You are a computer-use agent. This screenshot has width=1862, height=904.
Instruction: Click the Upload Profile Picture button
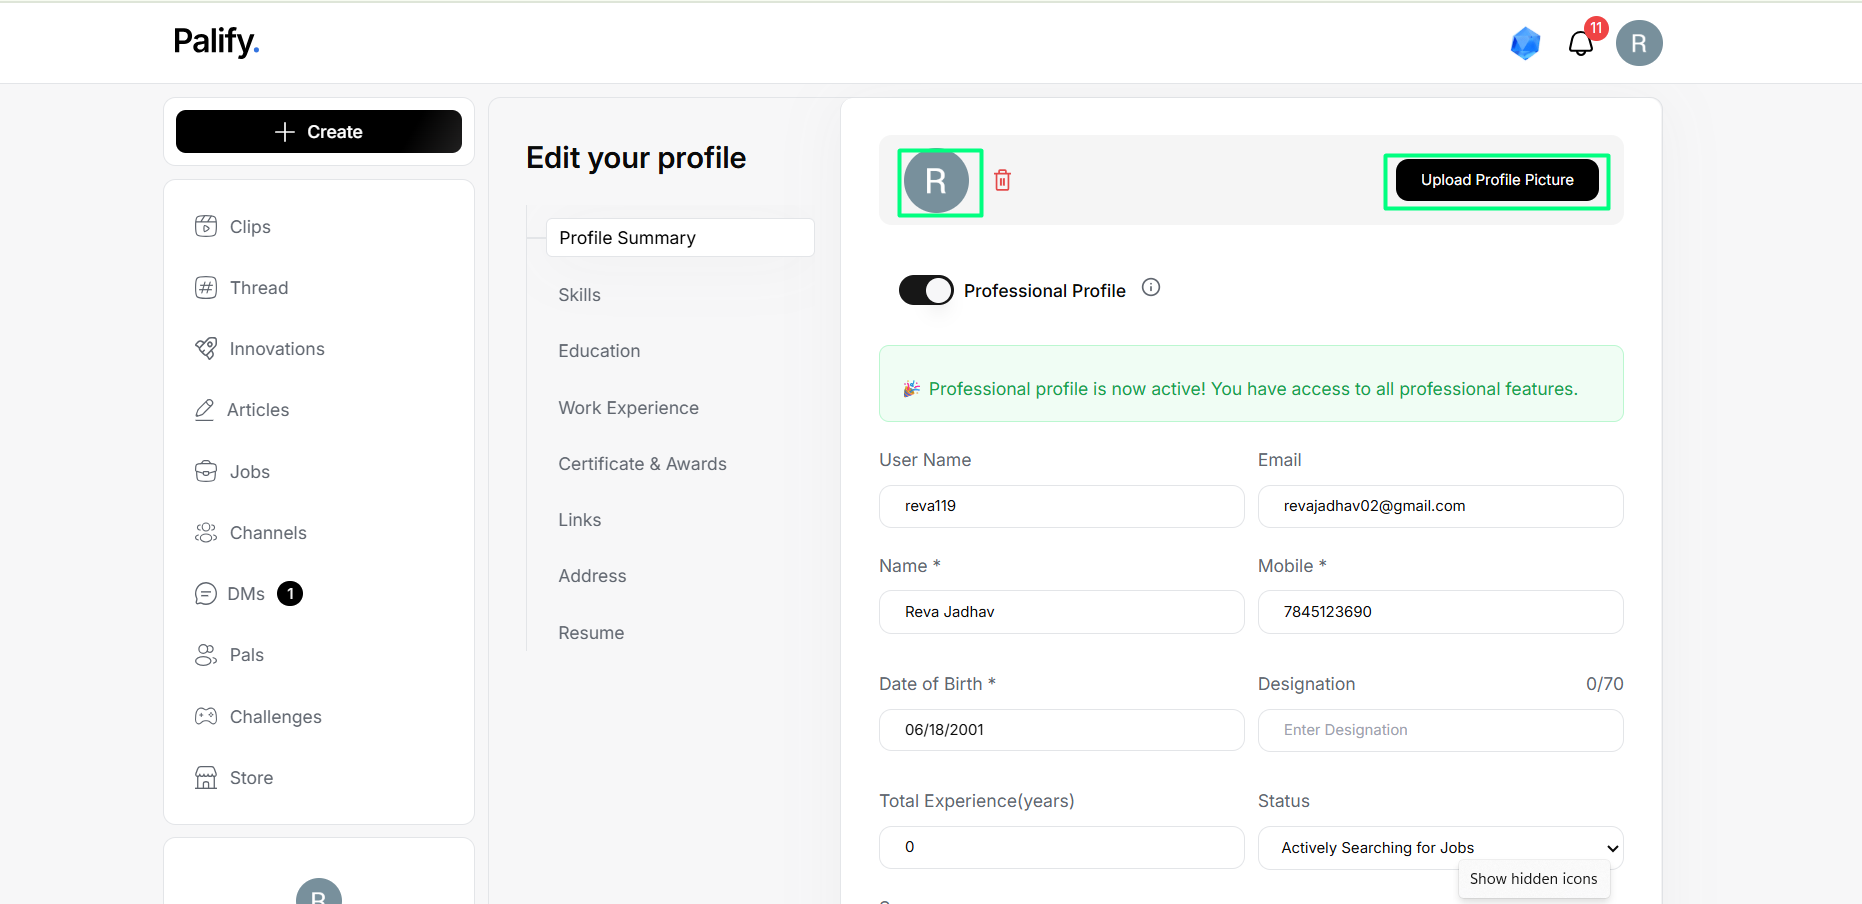pos(1497,180)
